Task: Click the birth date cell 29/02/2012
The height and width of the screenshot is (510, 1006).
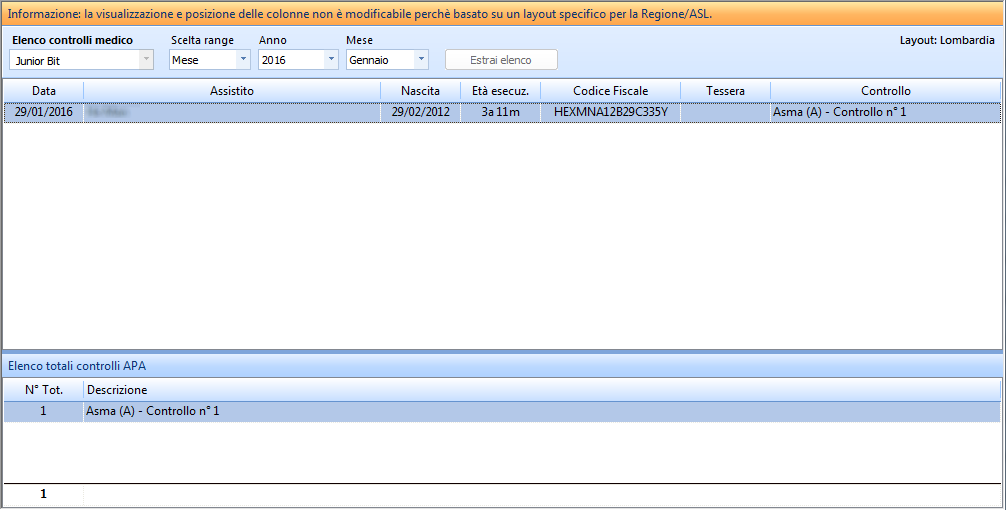Action: [x=420, y=112]
